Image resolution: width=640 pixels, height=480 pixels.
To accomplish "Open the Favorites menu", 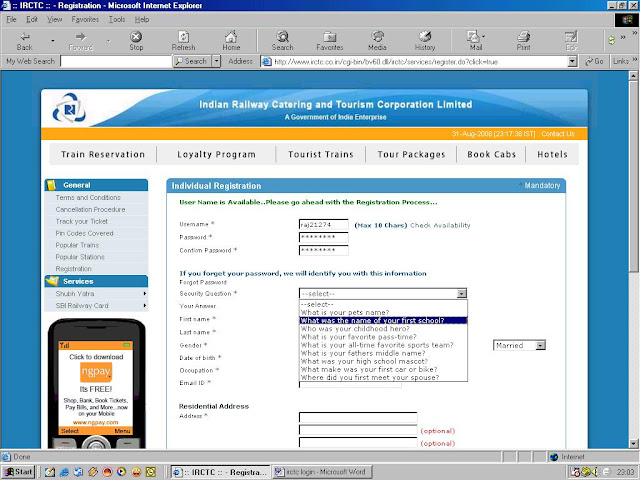I will [x=85, y=19].
